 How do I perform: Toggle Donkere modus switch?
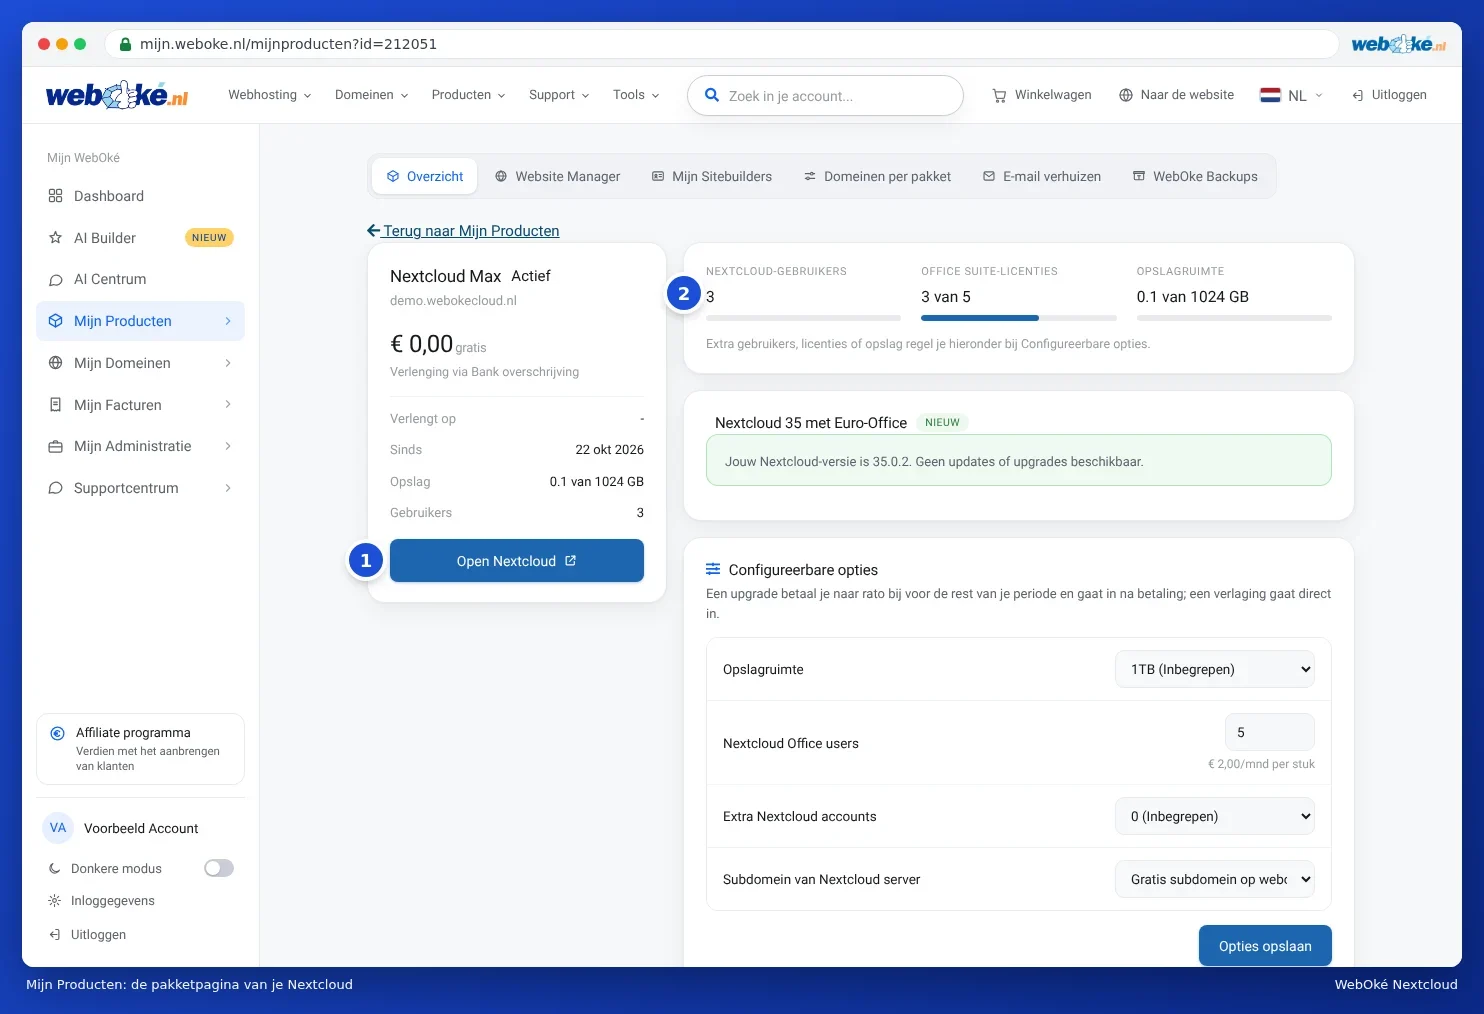click(219, 868)
